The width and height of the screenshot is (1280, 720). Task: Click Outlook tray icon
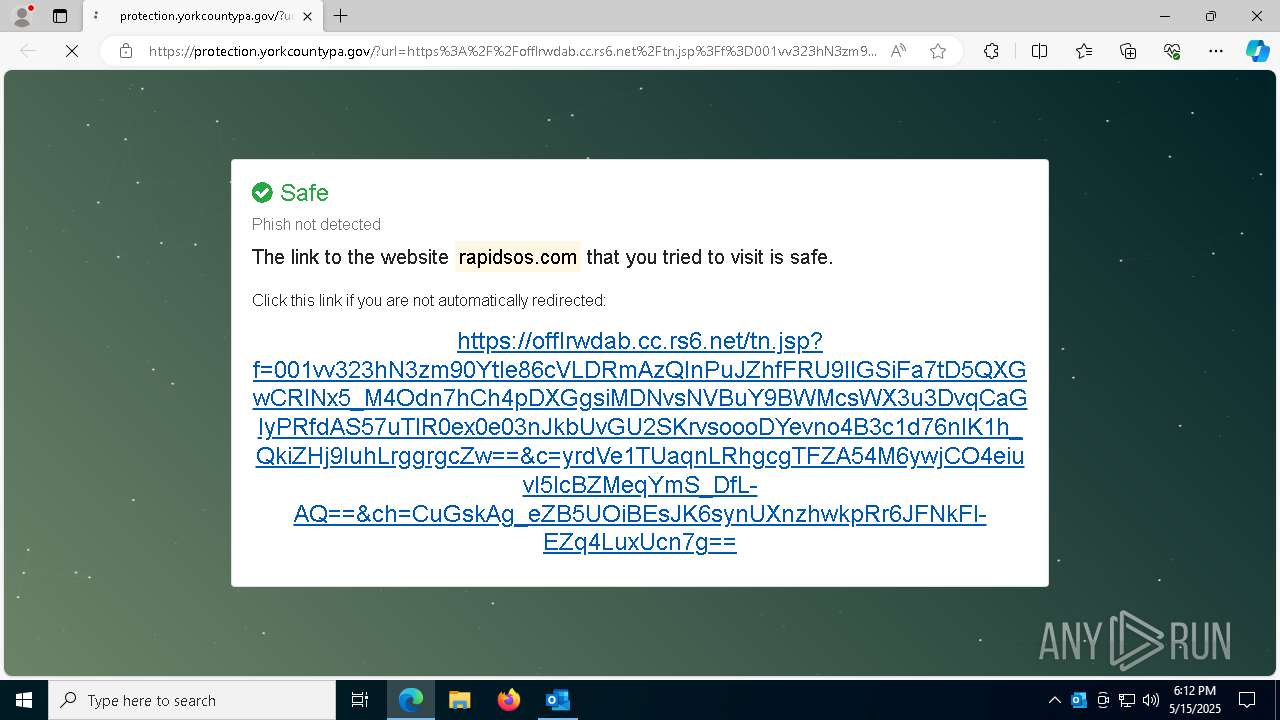(1079, 700)
